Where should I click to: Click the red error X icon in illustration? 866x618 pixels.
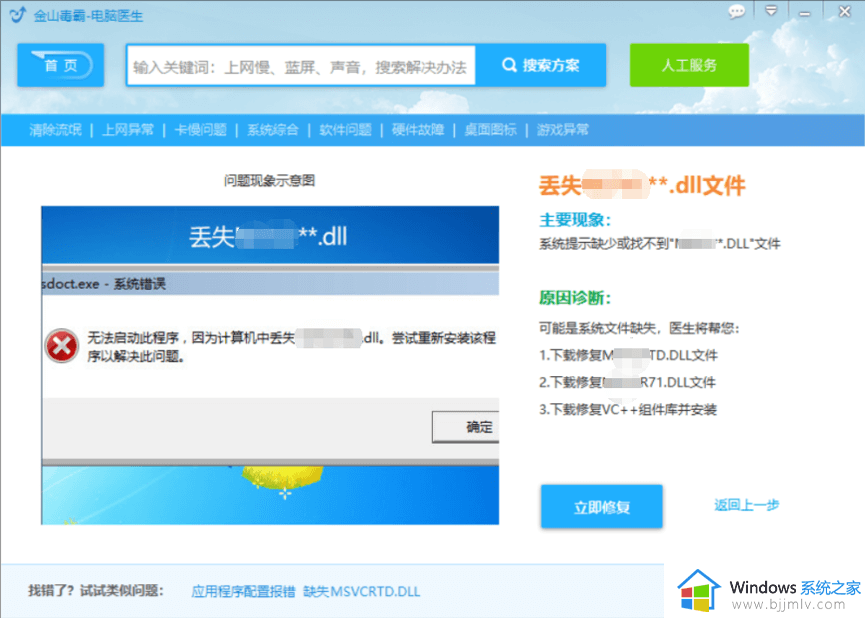(62, 346)
